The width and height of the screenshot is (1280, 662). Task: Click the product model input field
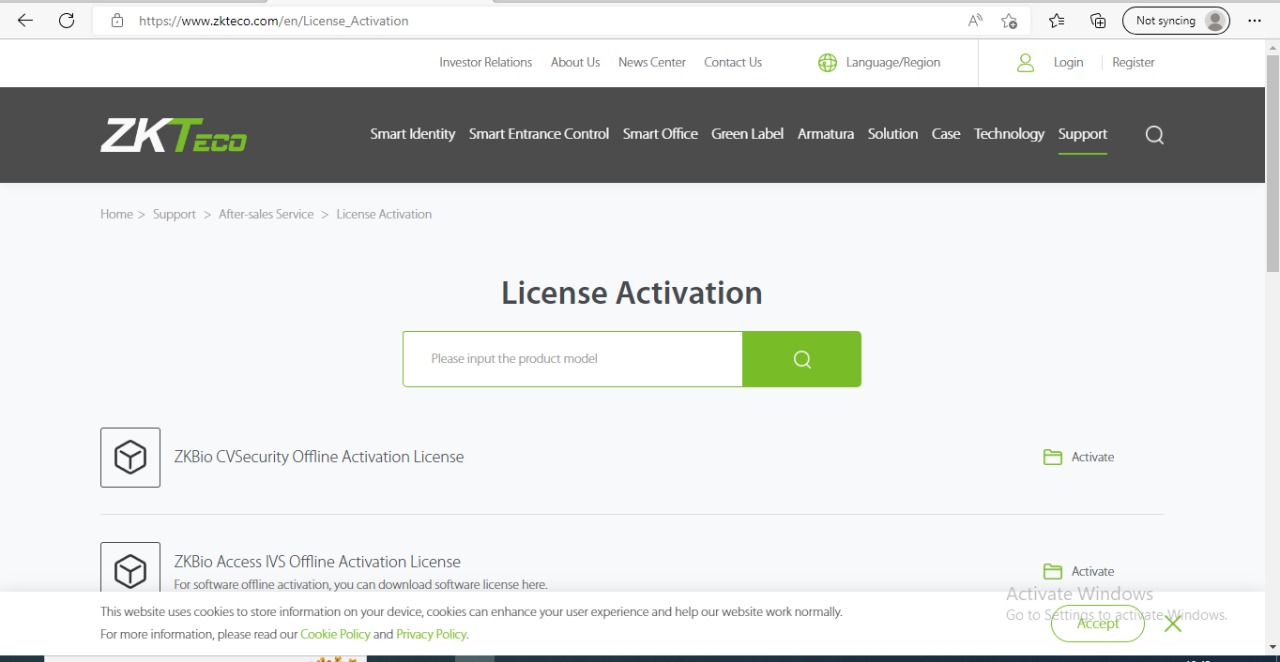click(x=573, y=359)
